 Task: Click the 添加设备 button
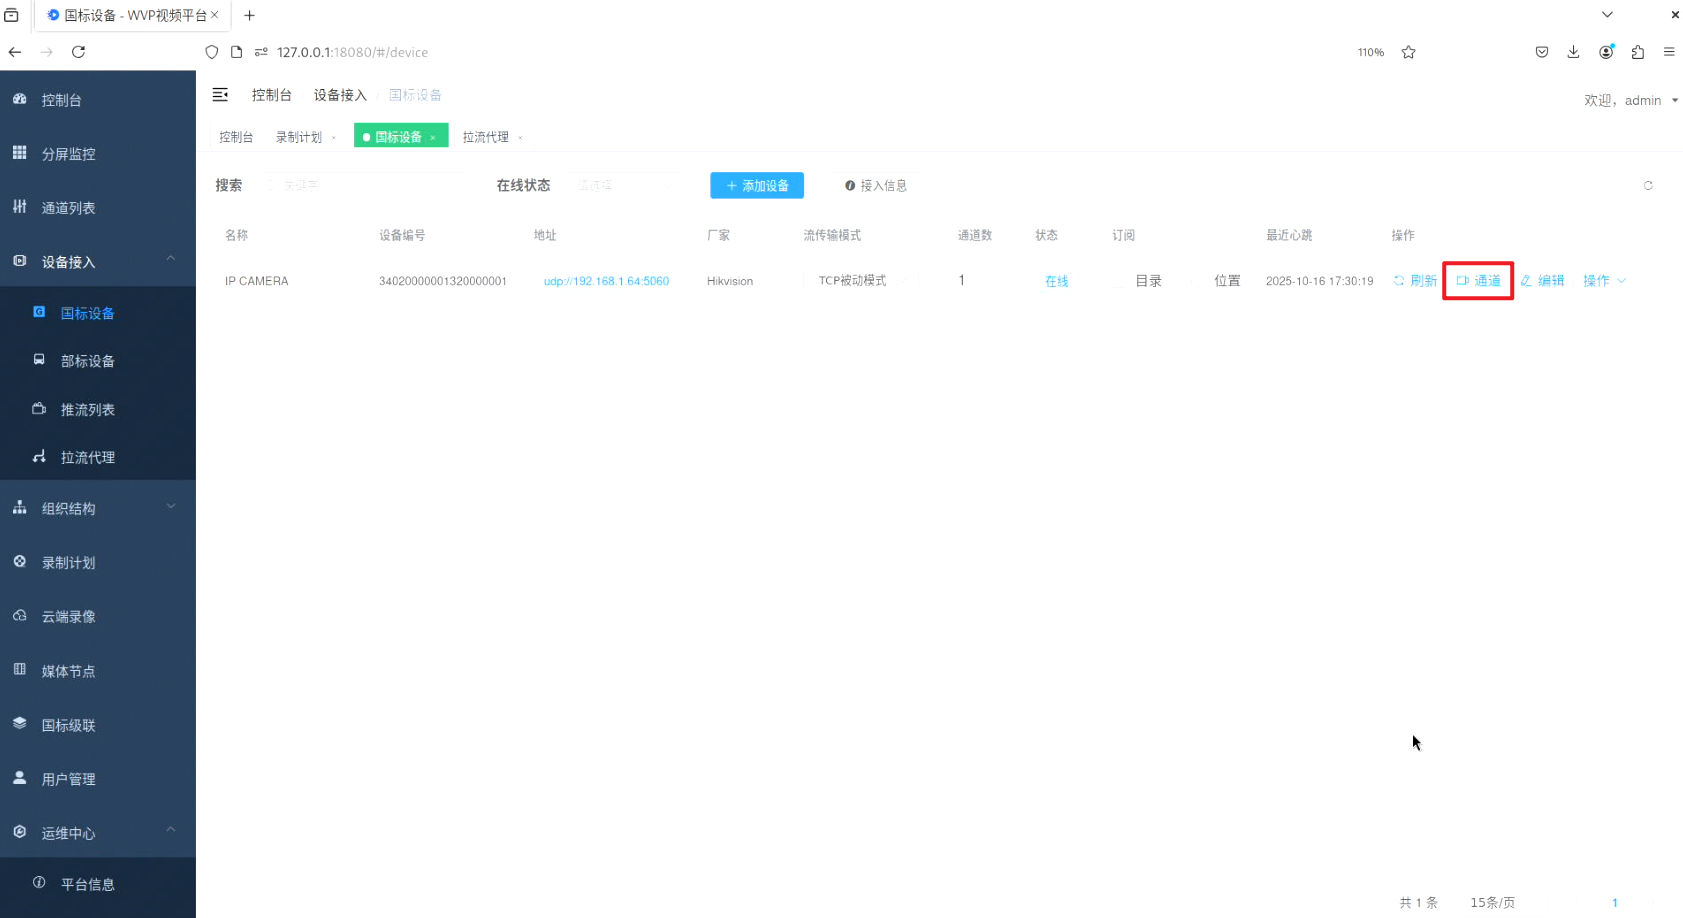point(757,186)
